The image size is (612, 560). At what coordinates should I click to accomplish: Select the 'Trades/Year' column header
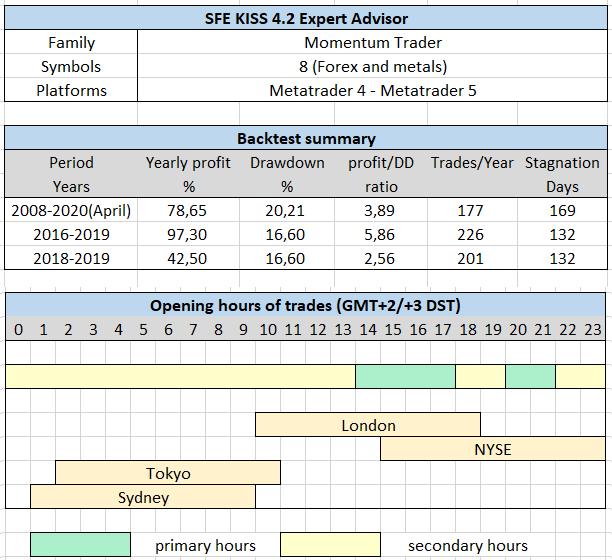click(472, 162)
